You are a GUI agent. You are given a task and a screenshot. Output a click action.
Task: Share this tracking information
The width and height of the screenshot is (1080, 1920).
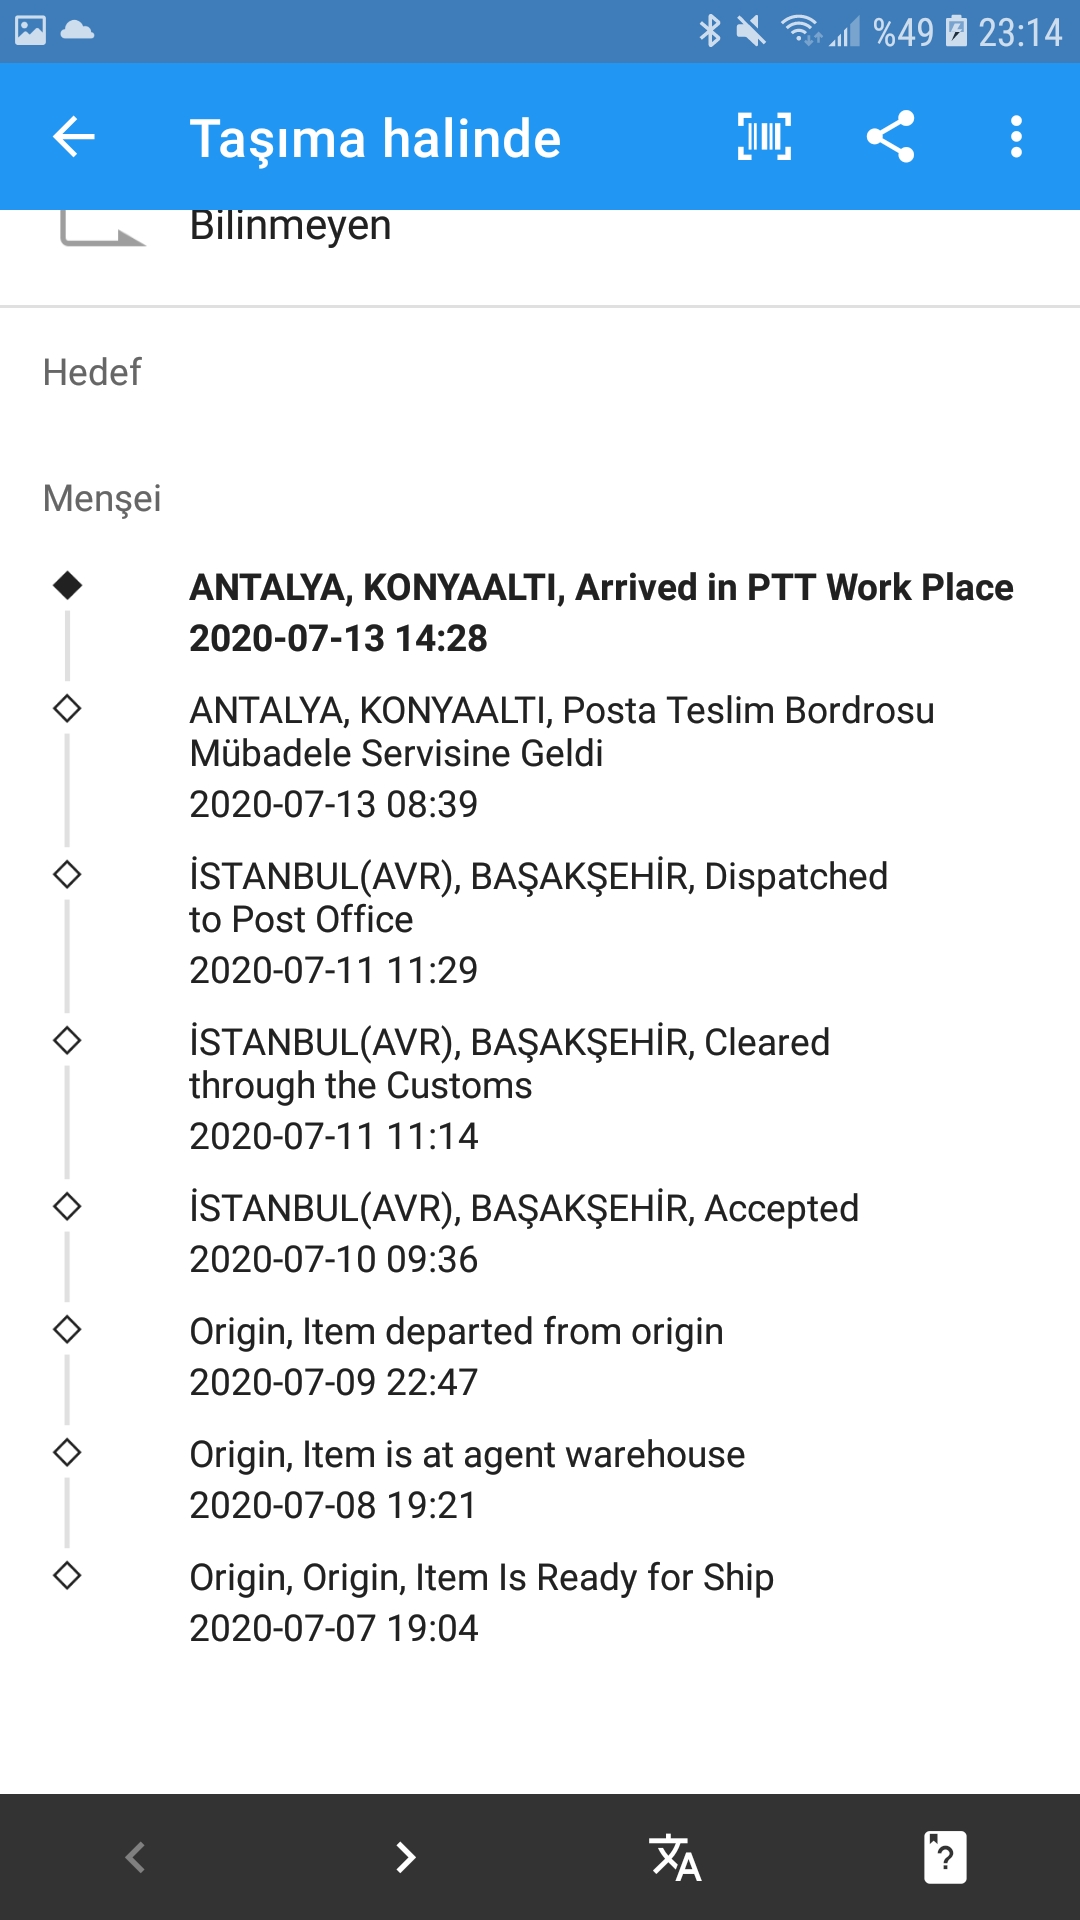click(890, 137)
